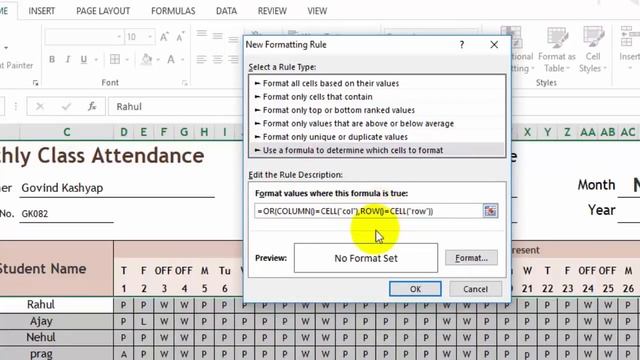Viewport: 640px width, 360px height.
Task: Align text left in ribbon
Action: [201, 60]
